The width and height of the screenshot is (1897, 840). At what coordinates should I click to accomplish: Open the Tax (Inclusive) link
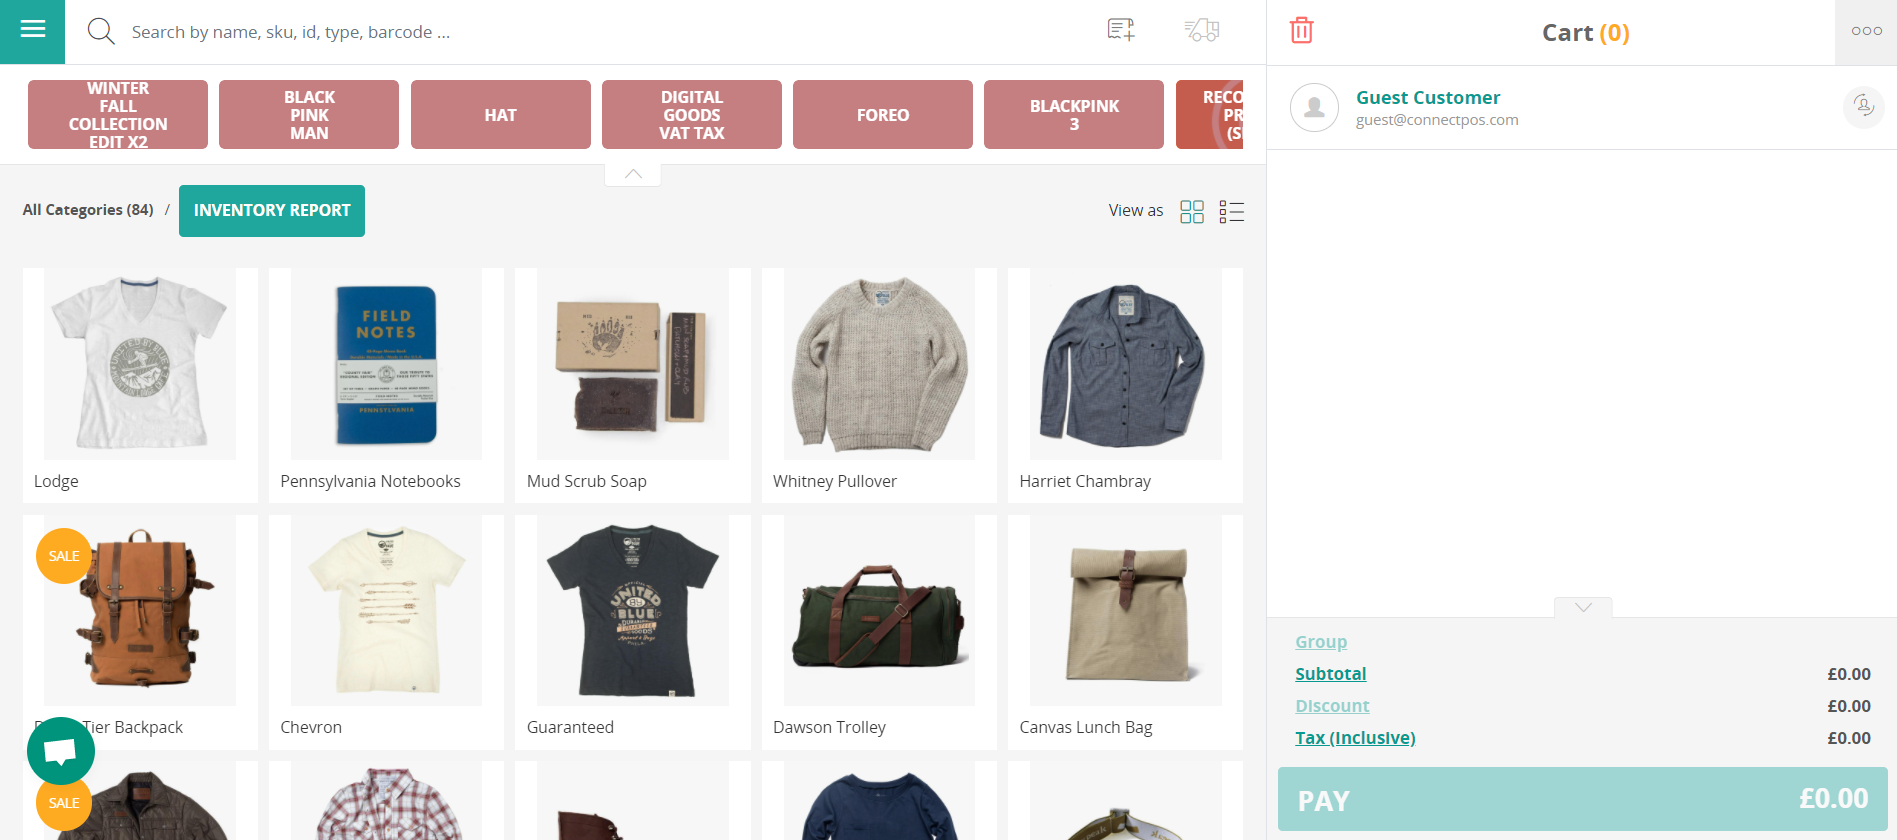point(1355,738)
